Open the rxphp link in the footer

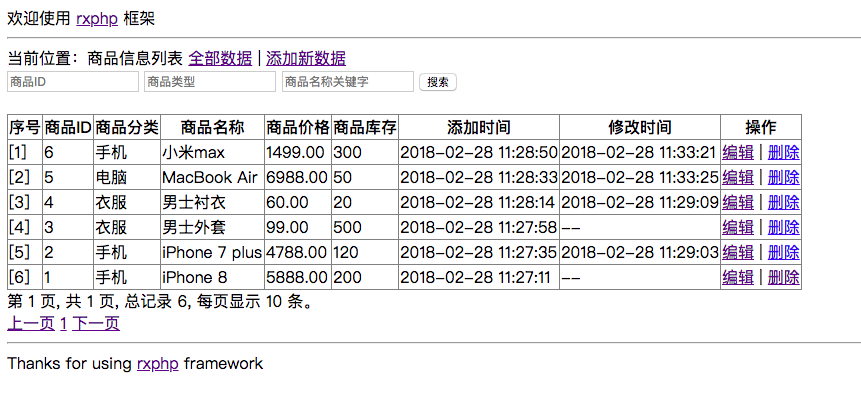pos(158,363)
